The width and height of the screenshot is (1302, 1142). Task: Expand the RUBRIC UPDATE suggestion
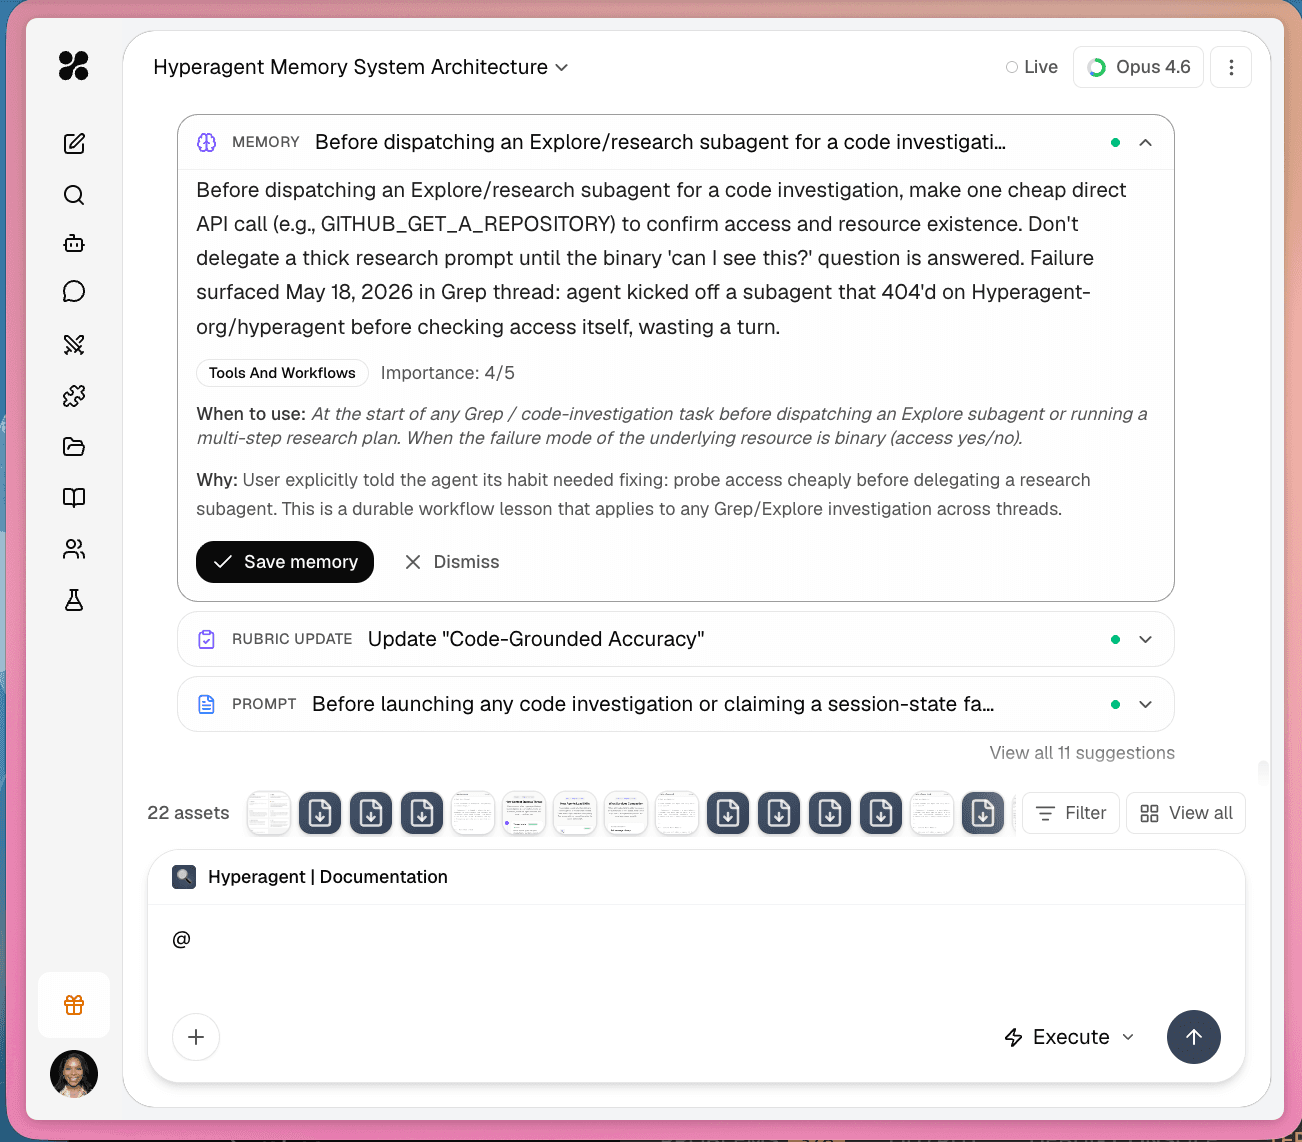[x=1146, y=639]
